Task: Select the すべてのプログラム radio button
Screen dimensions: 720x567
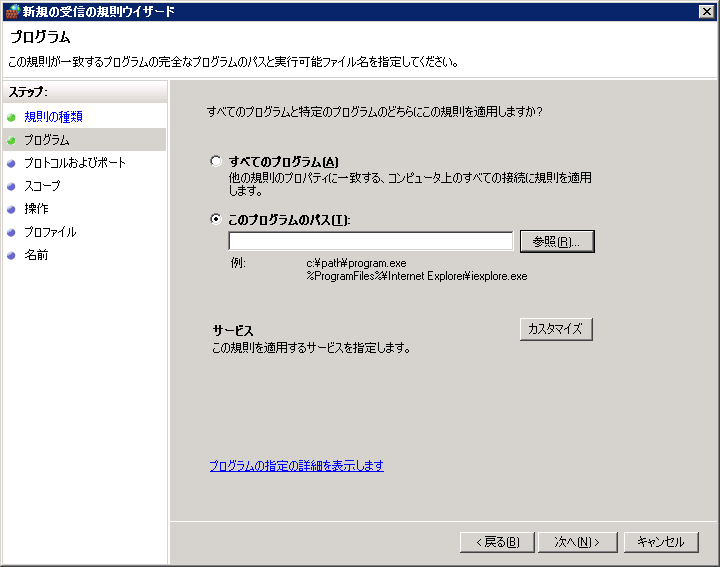Action: [x=216, y=162]
